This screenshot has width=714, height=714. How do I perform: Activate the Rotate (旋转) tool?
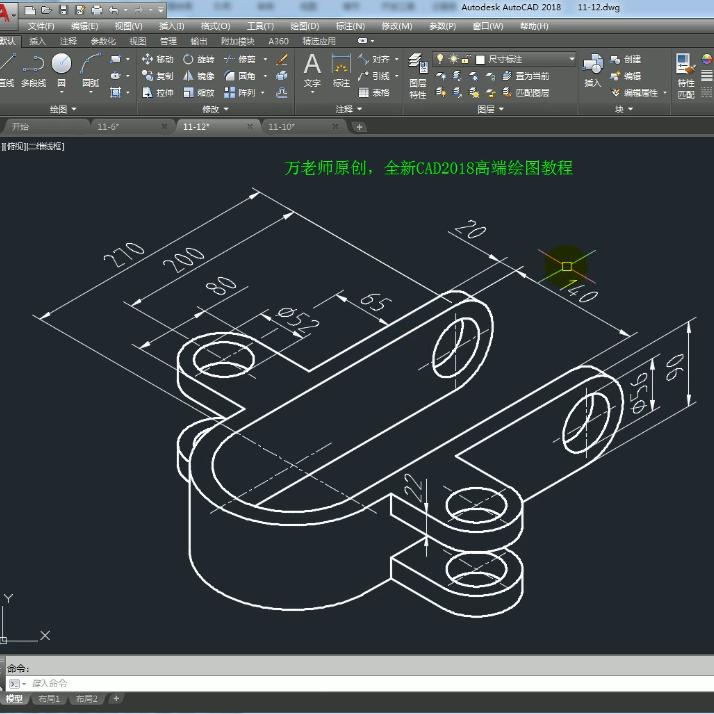coord(199,59)
